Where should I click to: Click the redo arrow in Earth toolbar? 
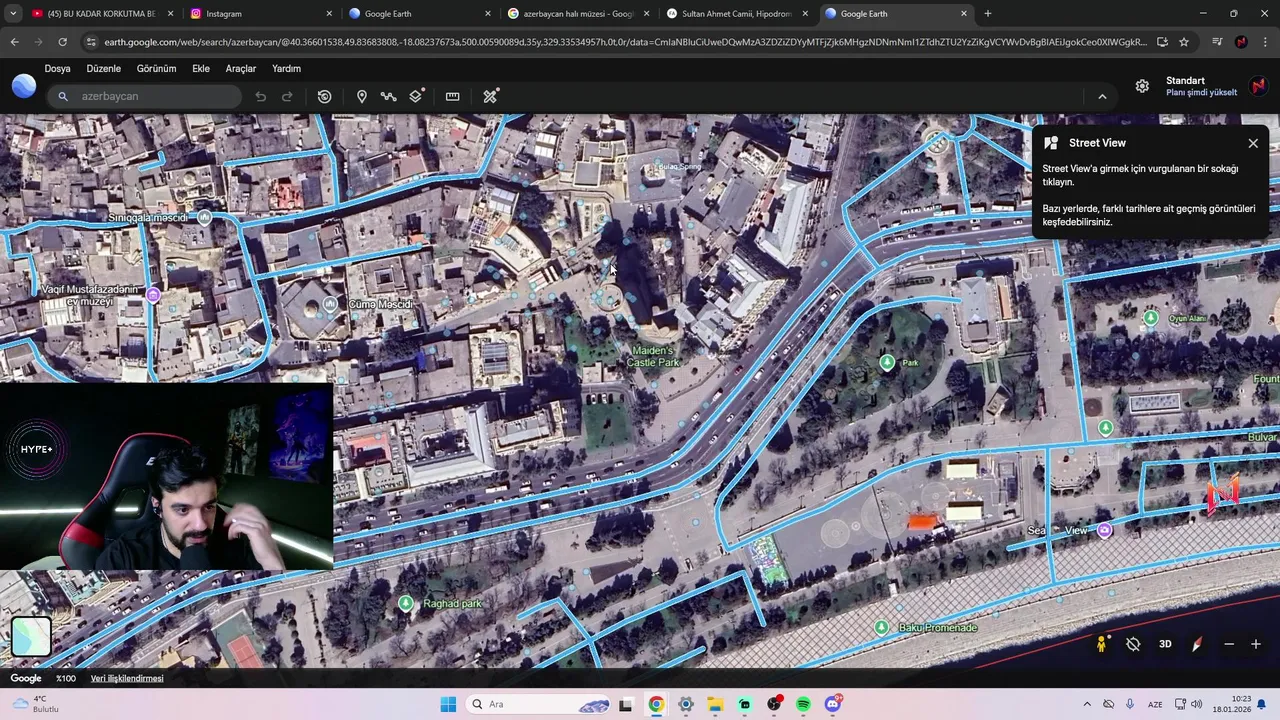pos(287,97)
